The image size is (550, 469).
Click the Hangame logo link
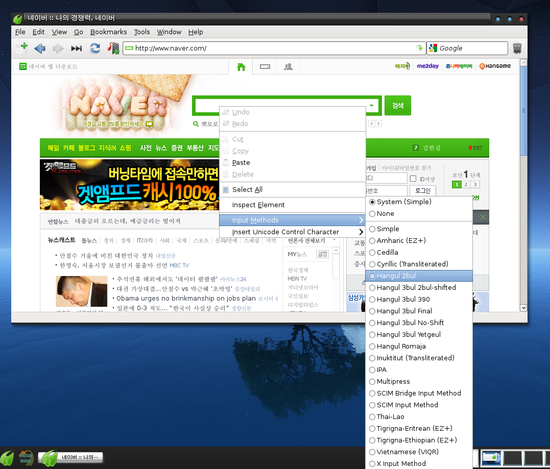coord(495,66)
